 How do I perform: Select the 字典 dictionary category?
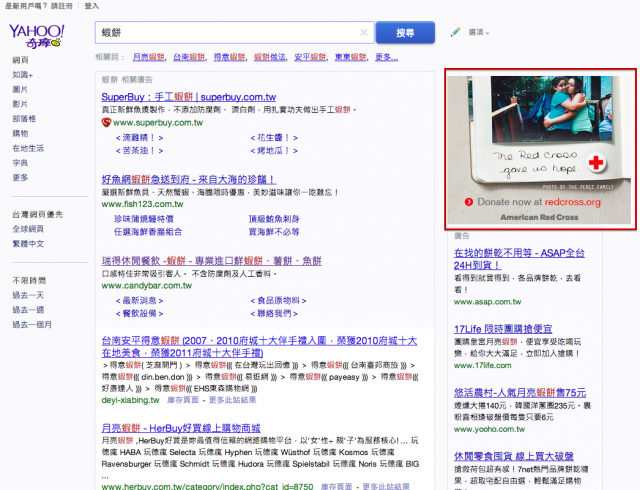tap(20, 163)
